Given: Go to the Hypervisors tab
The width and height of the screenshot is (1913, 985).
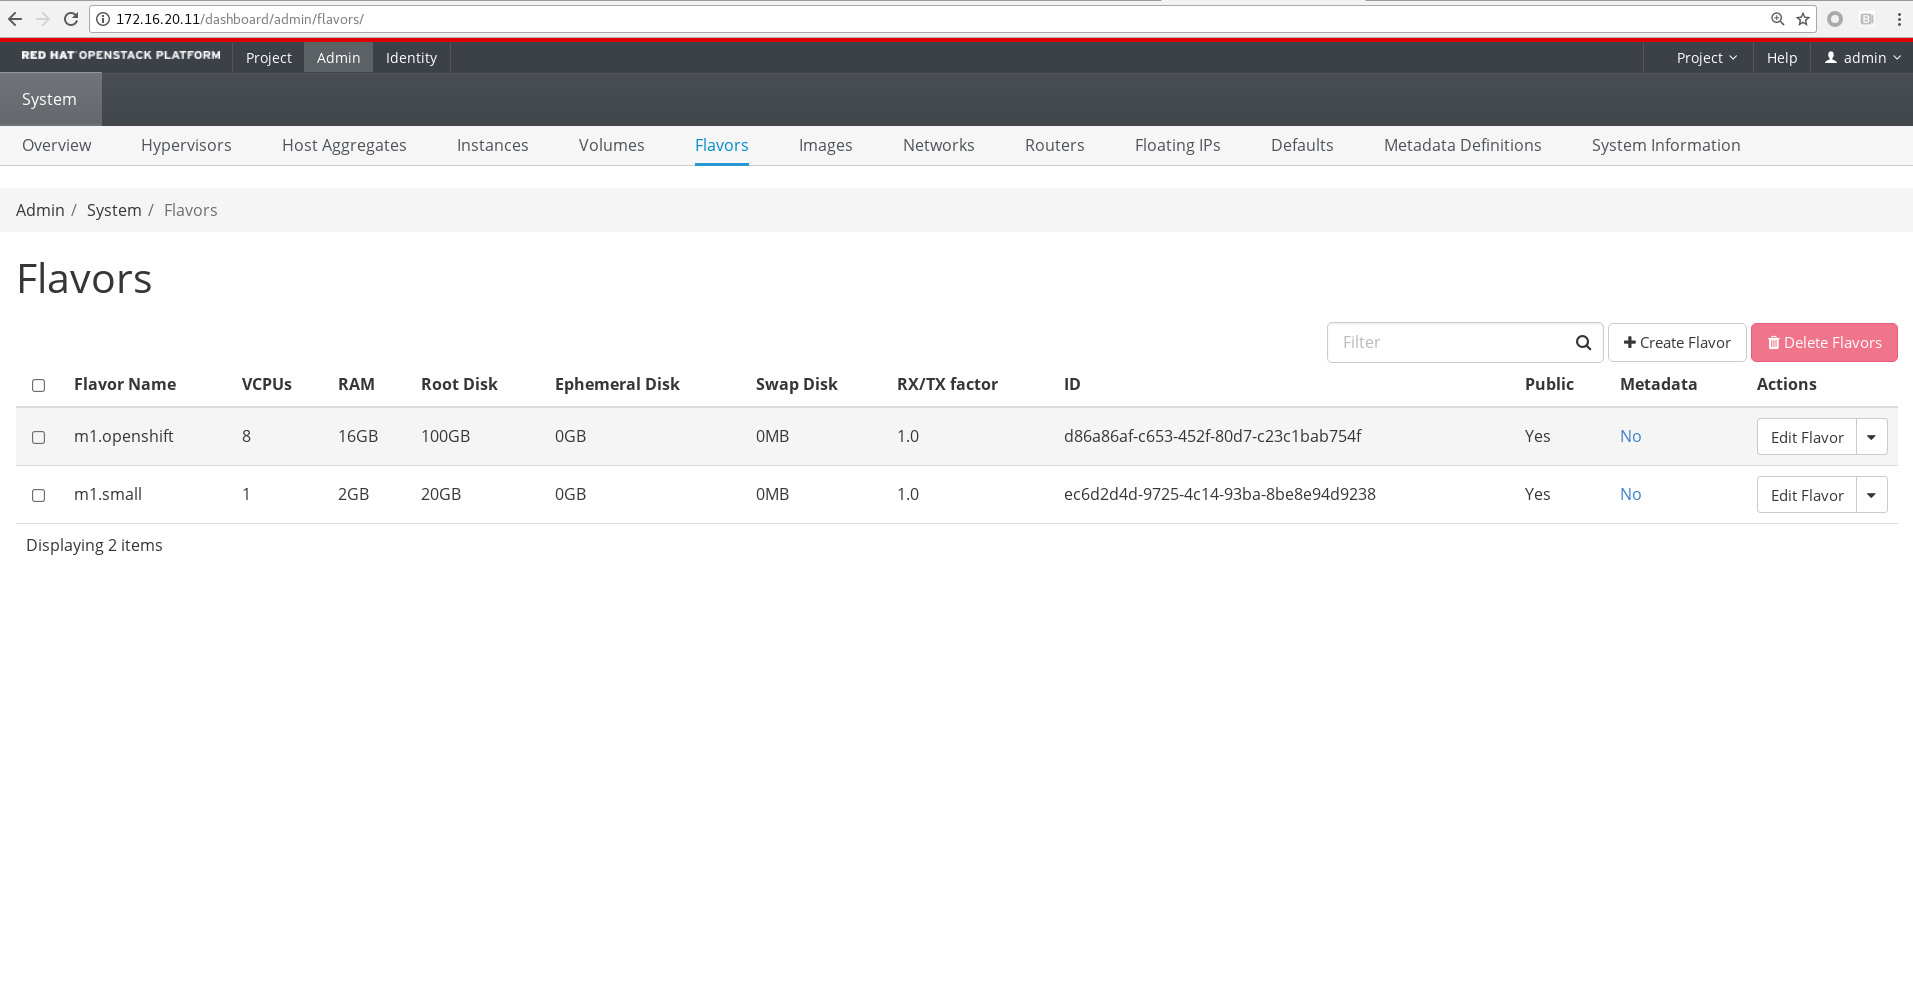Looking at the screenshot, I should [186, 145].
